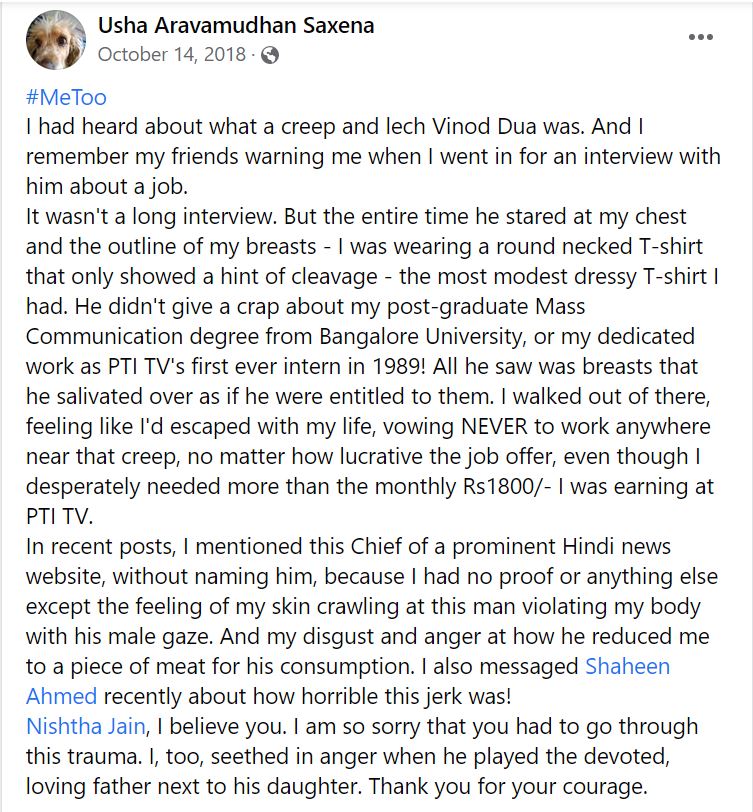This screenshot has width=753, height=812.
Task: Follow the #MeToo hashtag
Action: tap(66, 97)
